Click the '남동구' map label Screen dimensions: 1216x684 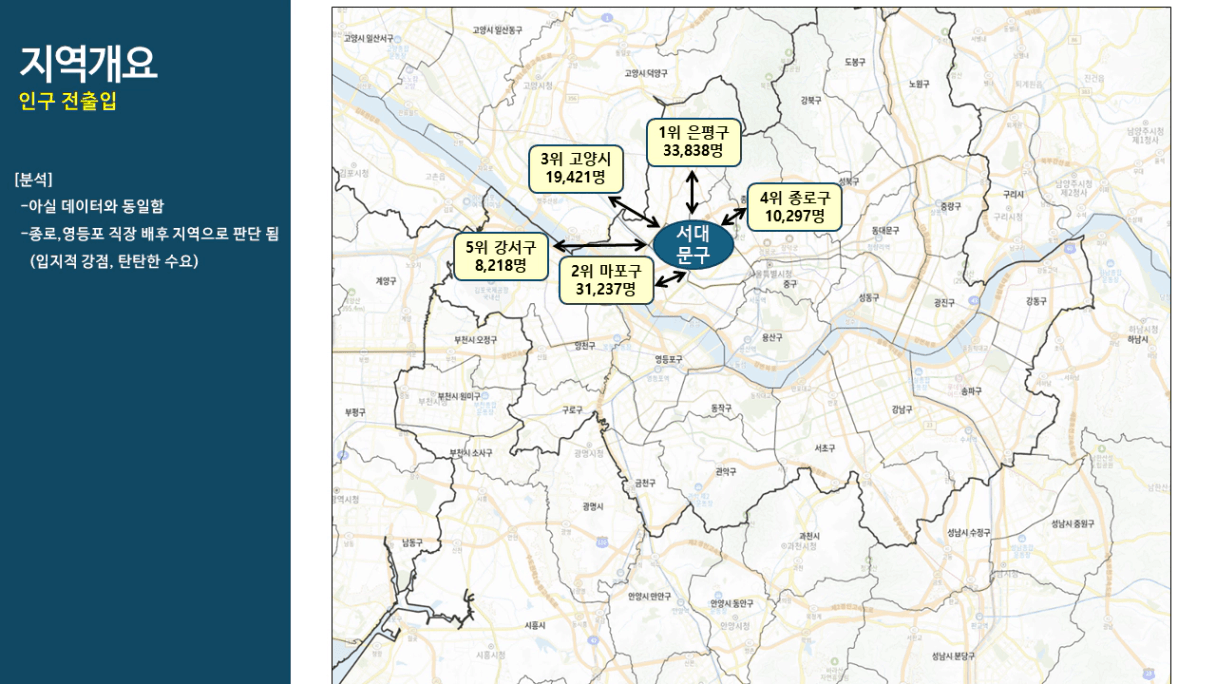413,542
